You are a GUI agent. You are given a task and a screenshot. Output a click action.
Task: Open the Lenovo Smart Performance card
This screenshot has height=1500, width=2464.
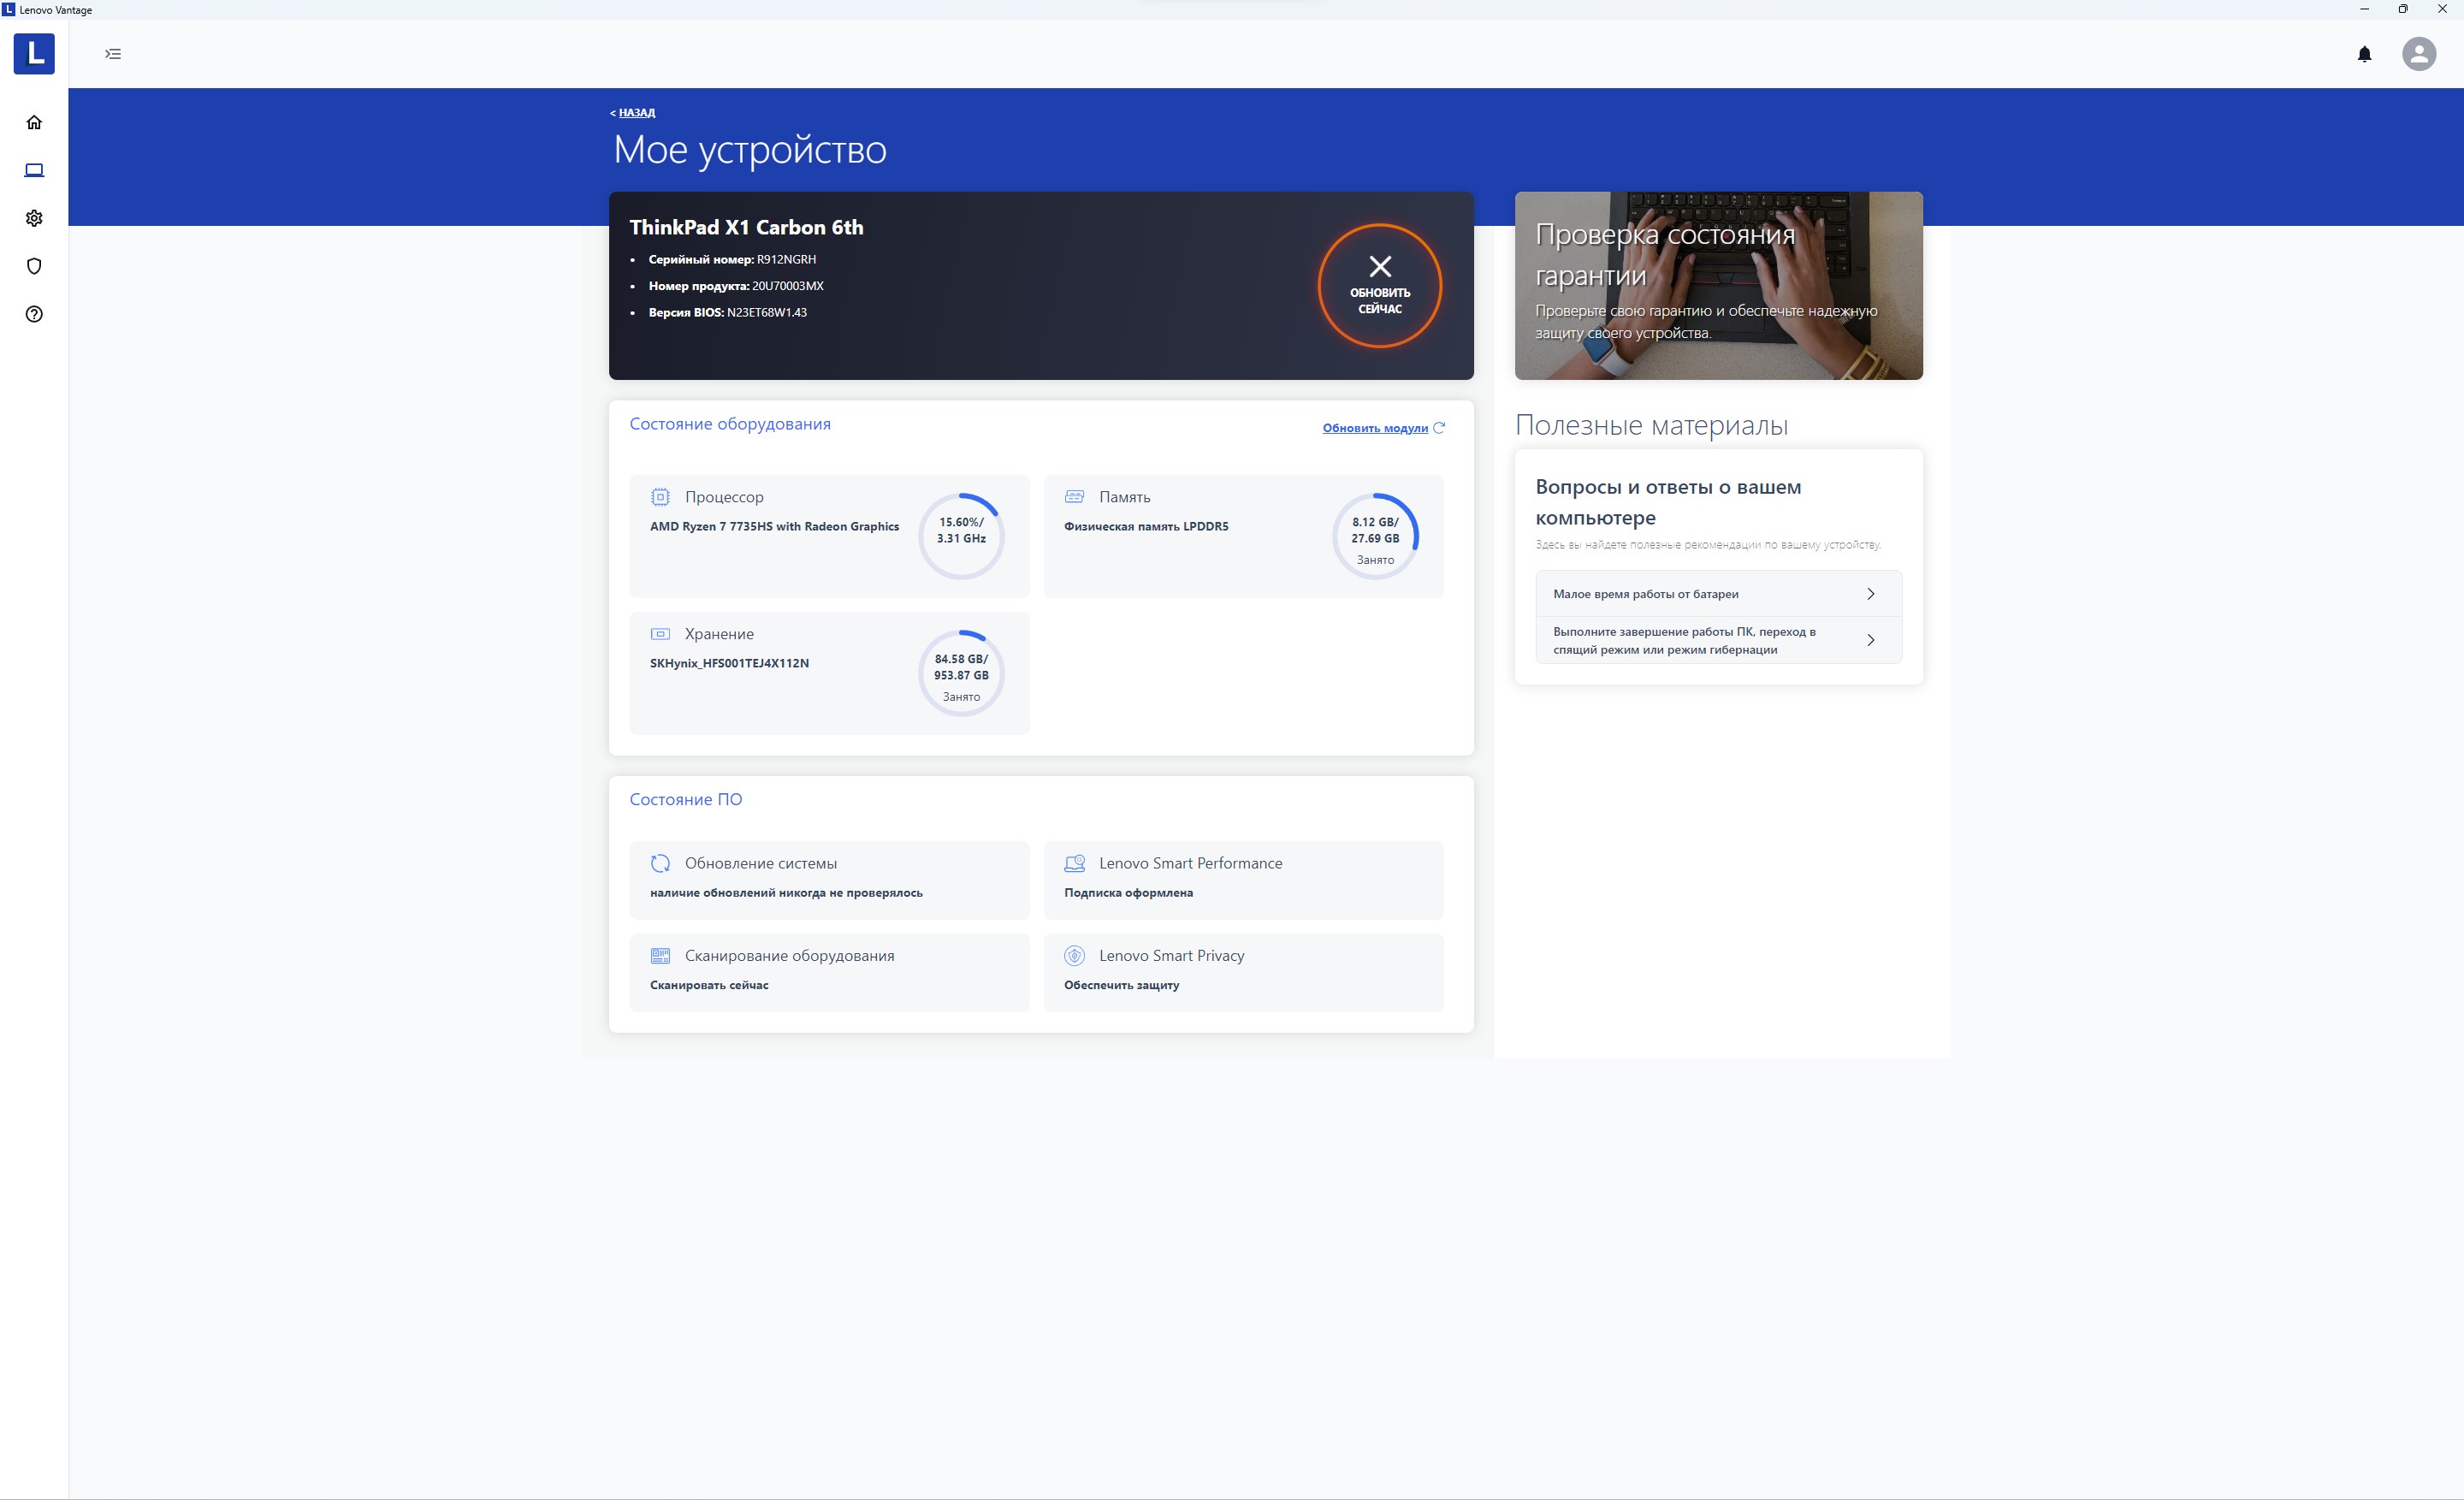click(x=1244, y=880)
